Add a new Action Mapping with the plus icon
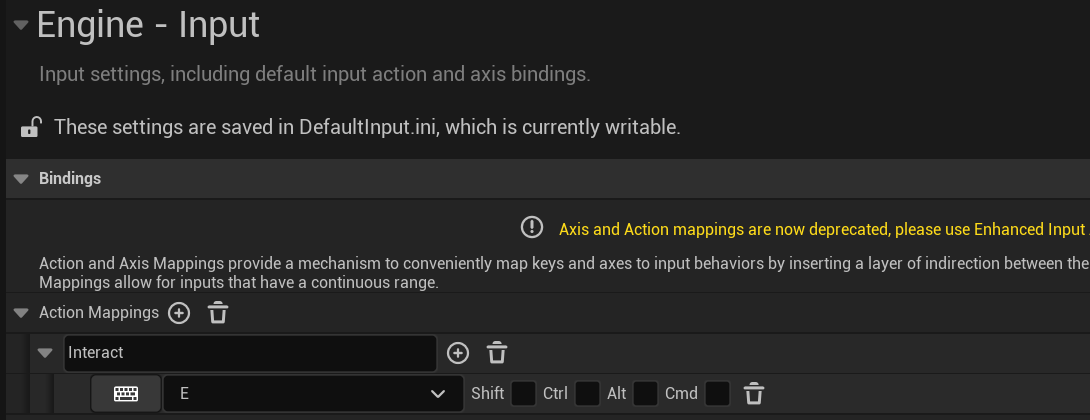The height and width of the screenshot is (420, 1090). click(x=179, y=313)
